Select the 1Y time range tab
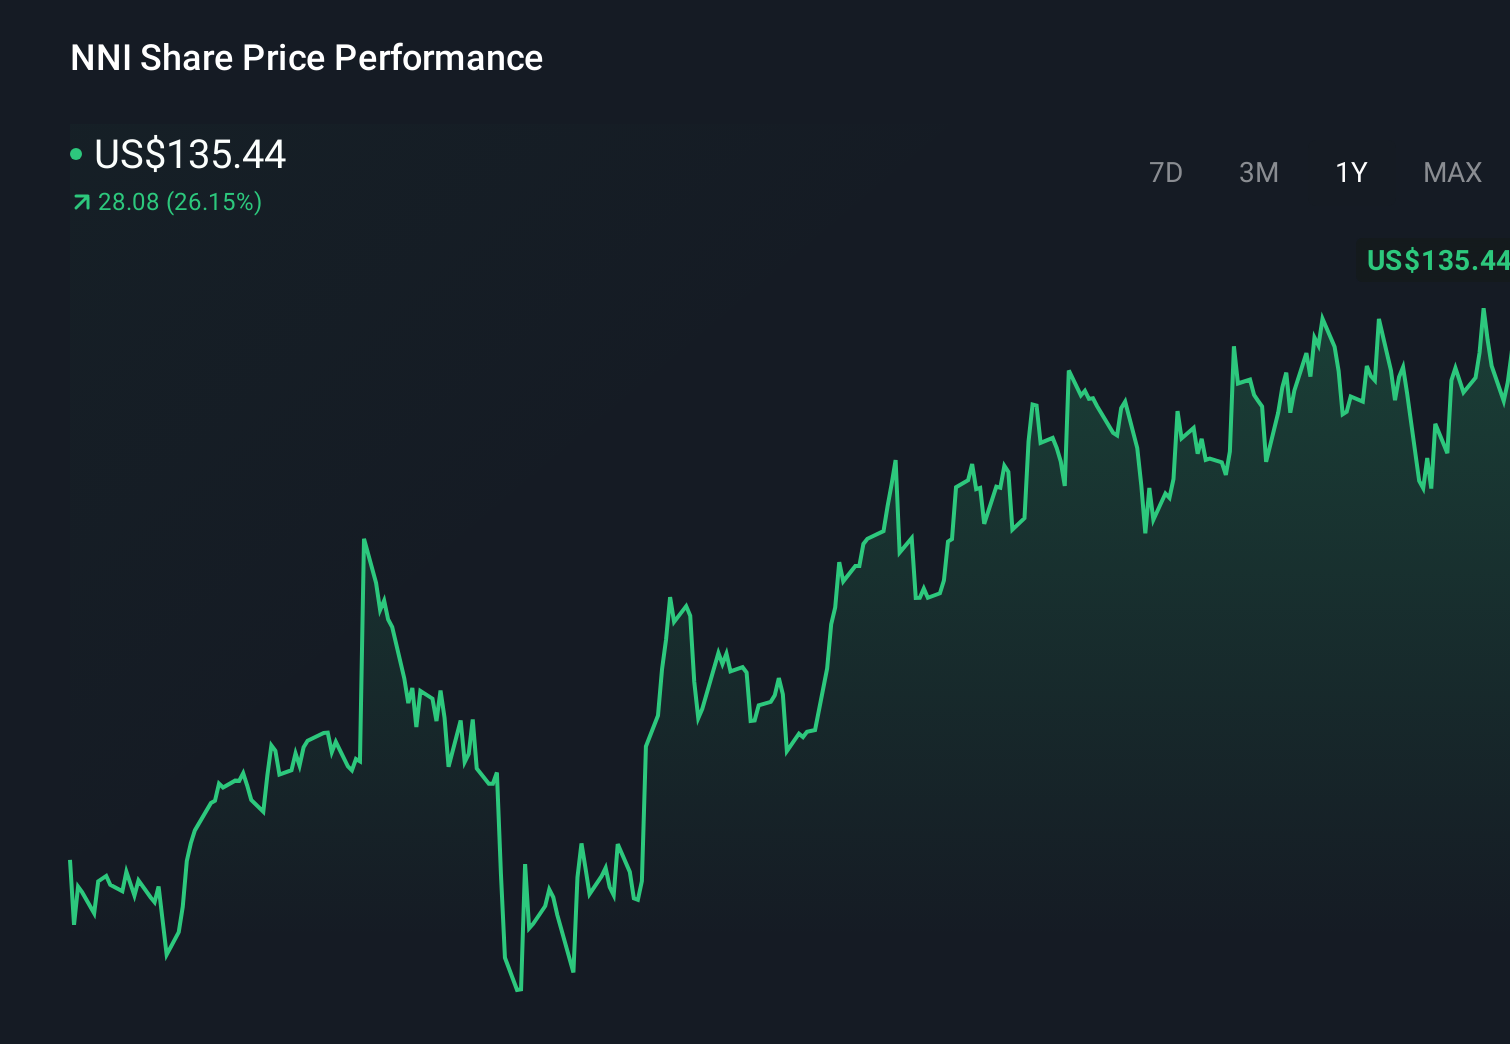This screenshot has height=1044, width=1510. point(1350,172)
